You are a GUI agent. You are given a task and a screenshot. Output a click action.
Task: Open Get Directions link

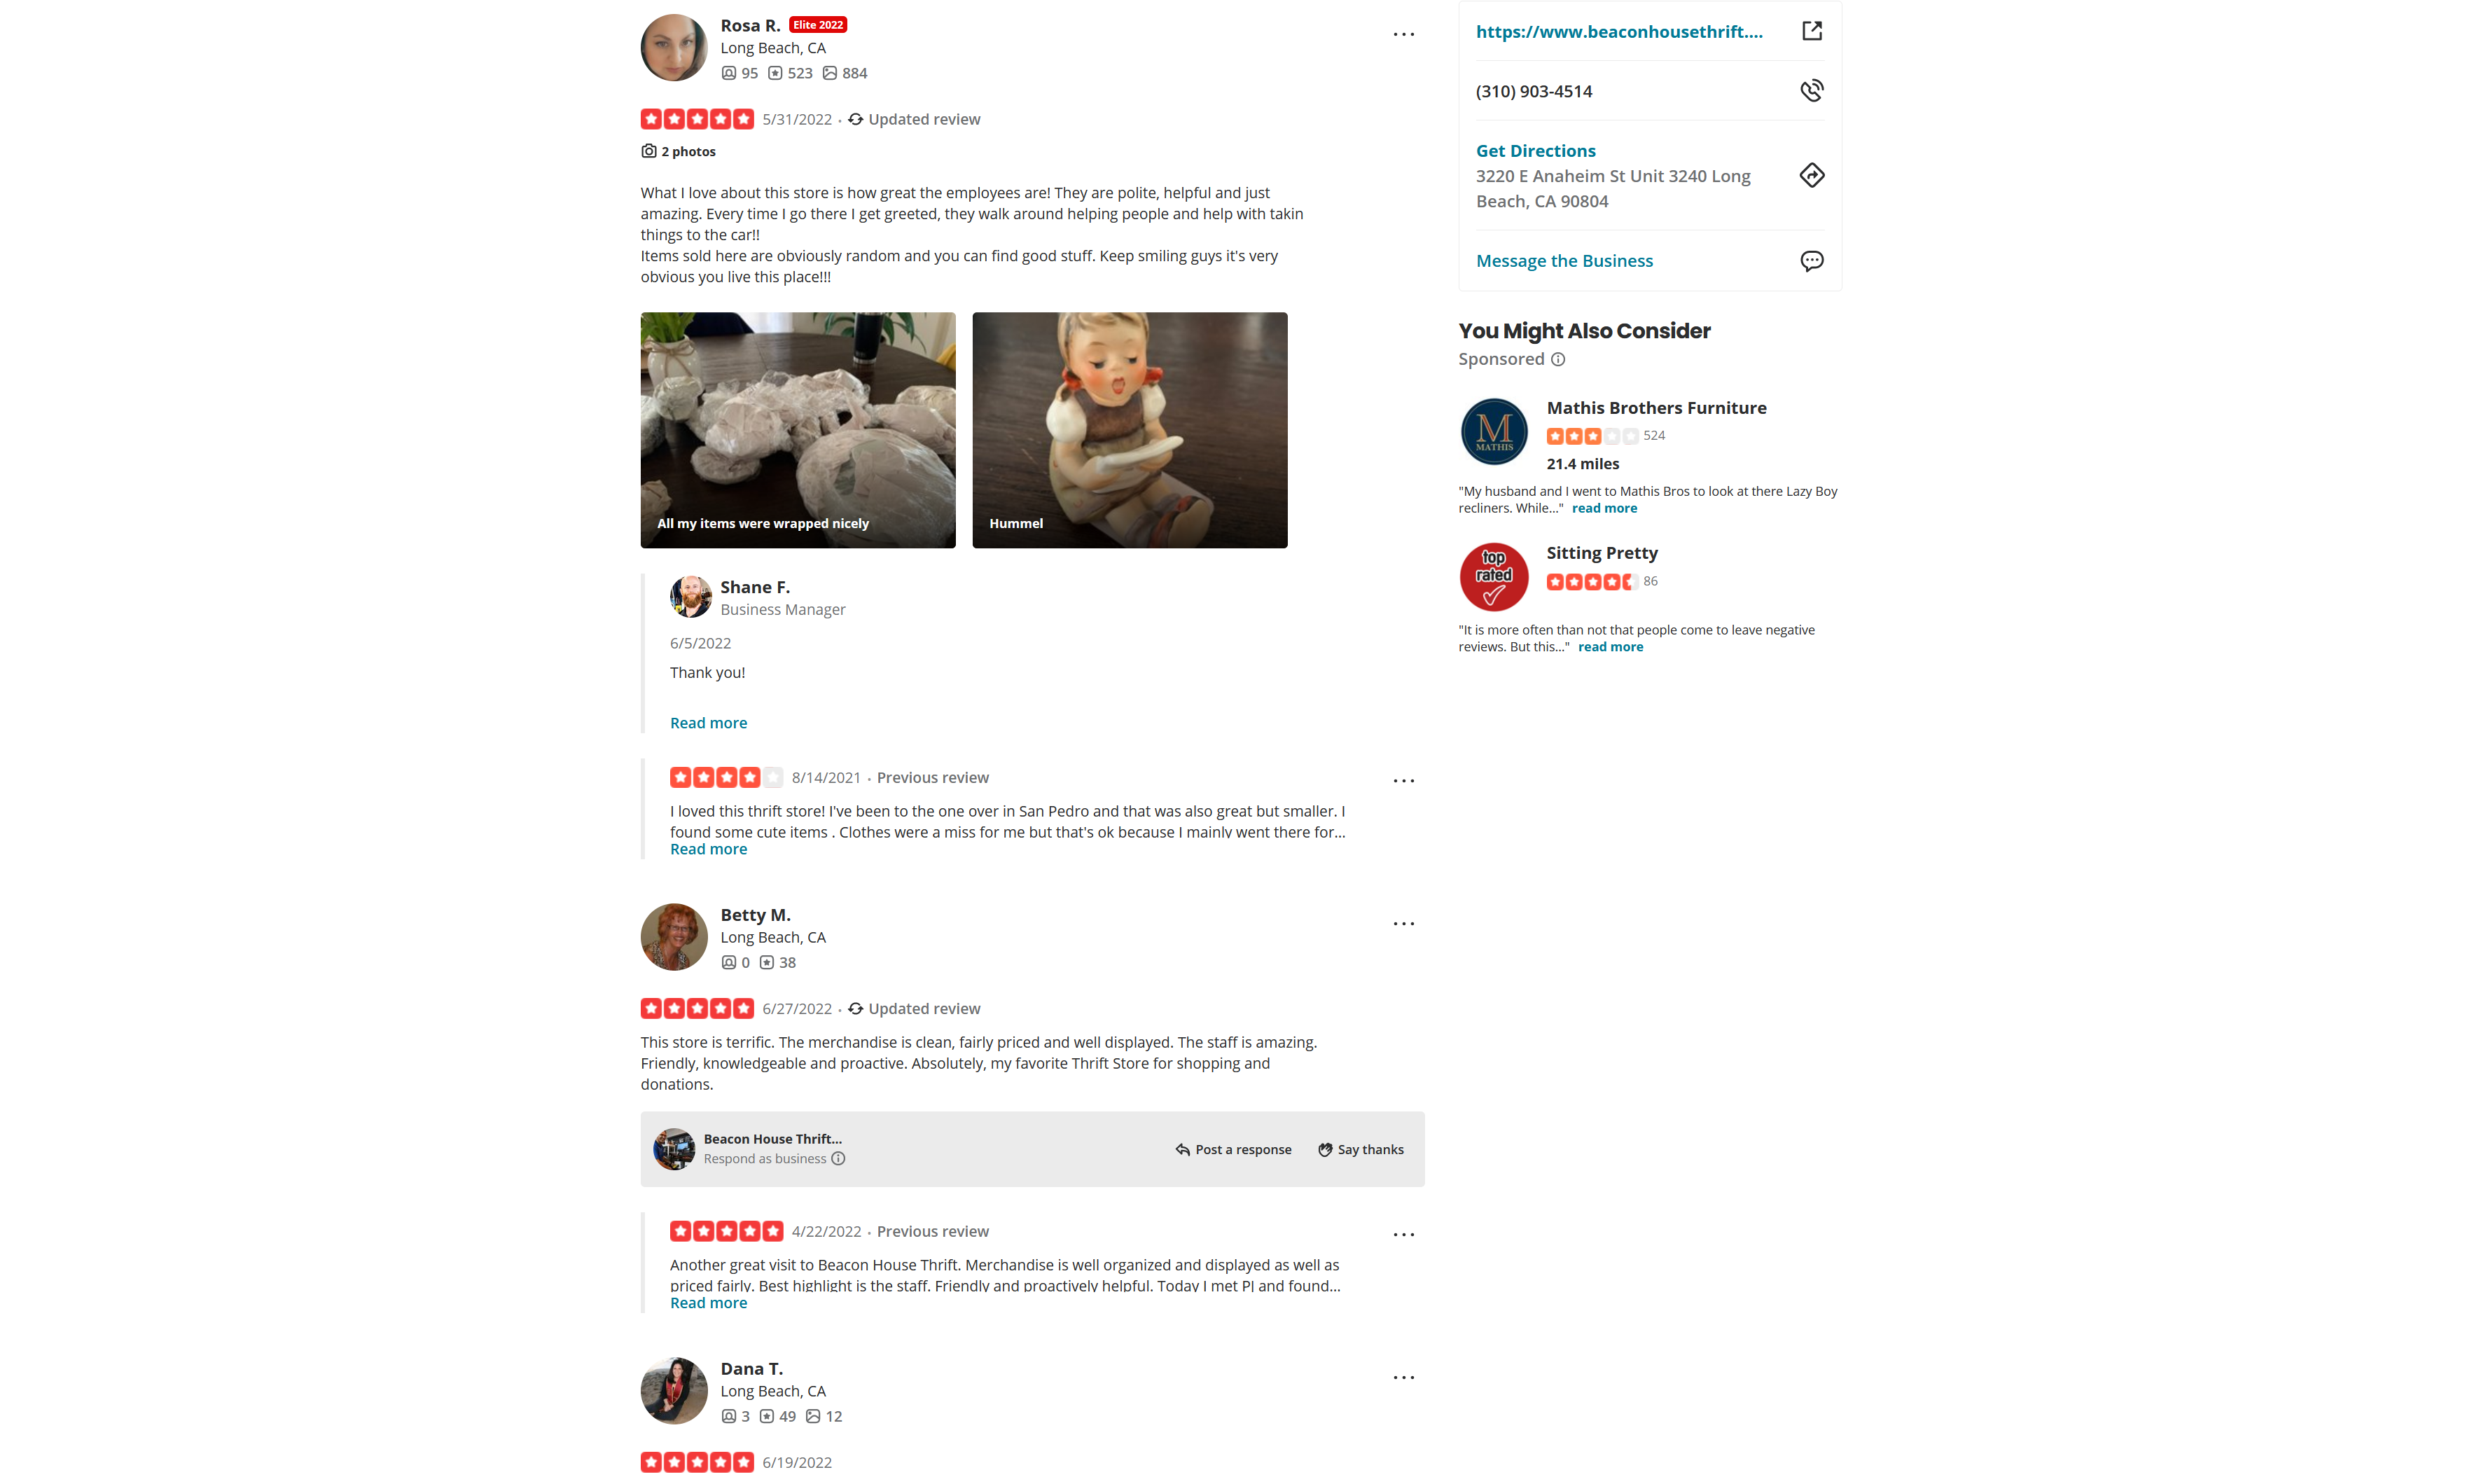1535,150
